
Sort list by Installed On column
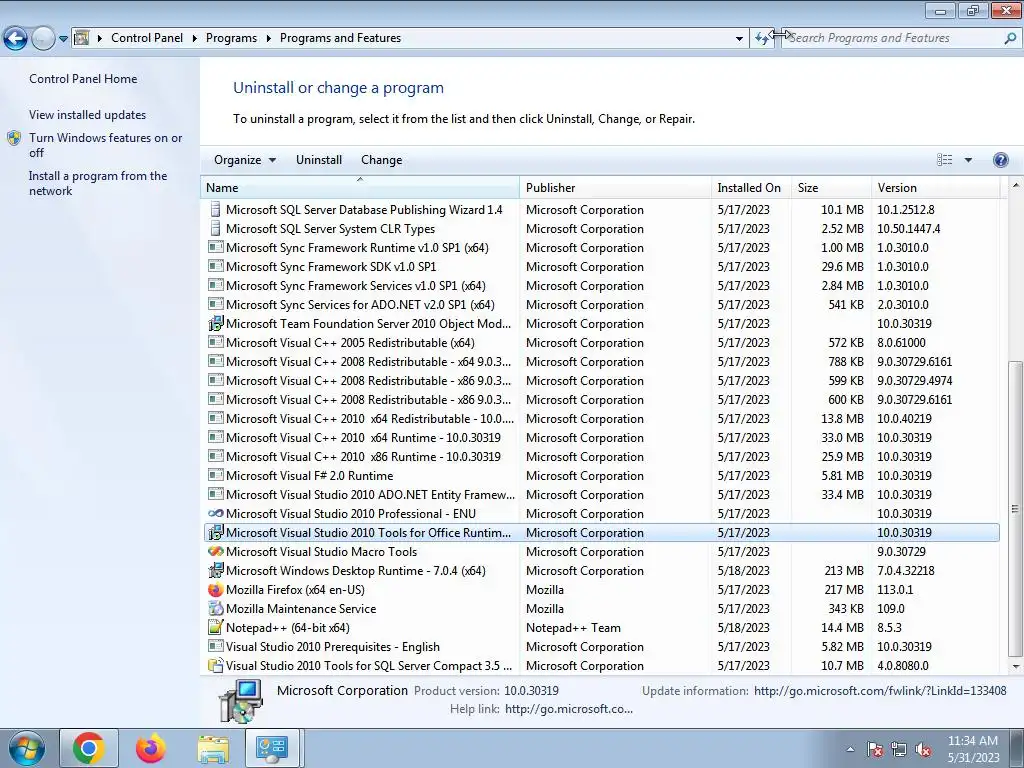(752, 187)
